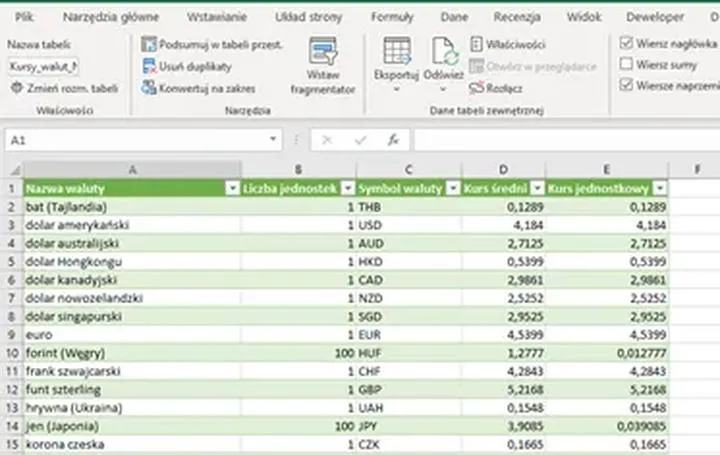Select the cell containing euro
The width and height of the screenshot is (720, 455).
pyautogui.click(x=130, y=334)
